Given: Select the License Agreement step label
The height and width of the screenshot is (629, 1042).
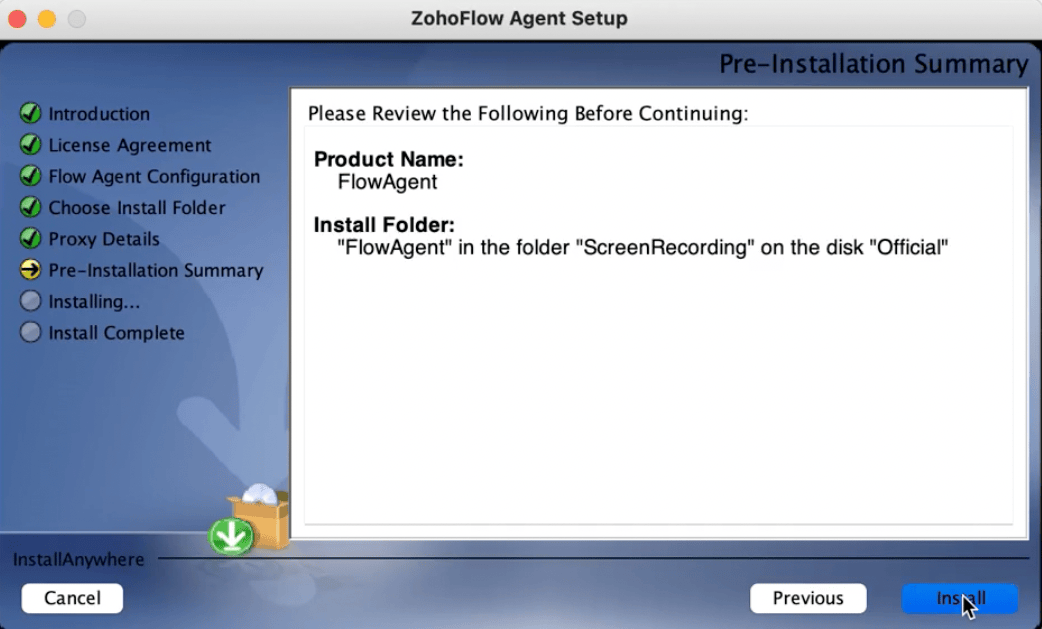Looking at the screenshot, I should point(130,145).
